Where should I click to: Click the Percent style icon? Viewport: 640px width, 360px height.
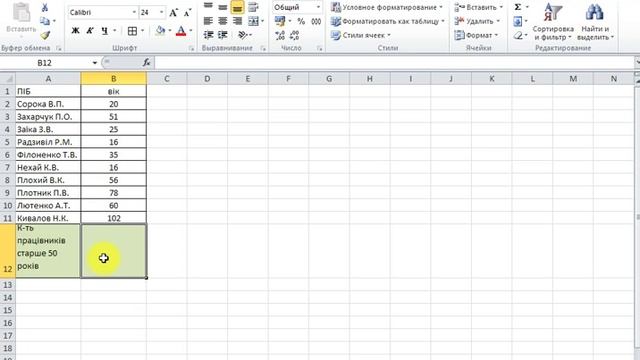click(x=301, y=21)
